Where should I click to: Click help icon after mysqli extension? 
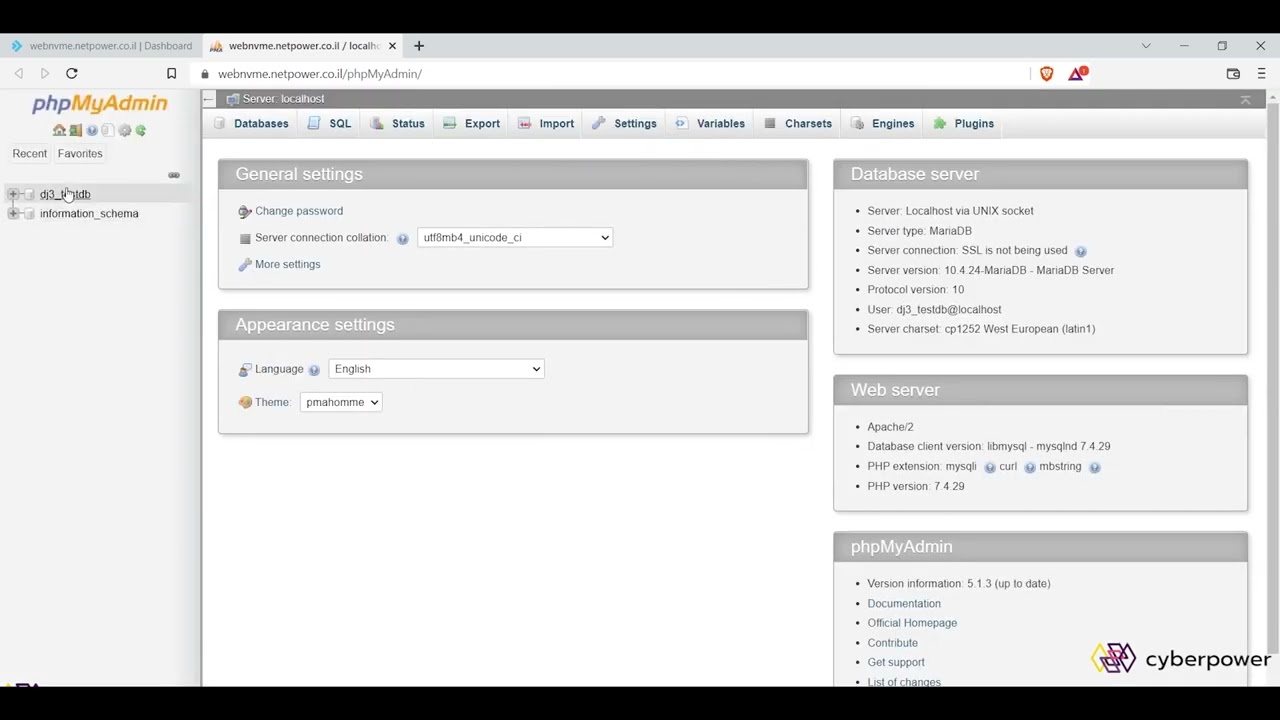(x=990, y=467)
